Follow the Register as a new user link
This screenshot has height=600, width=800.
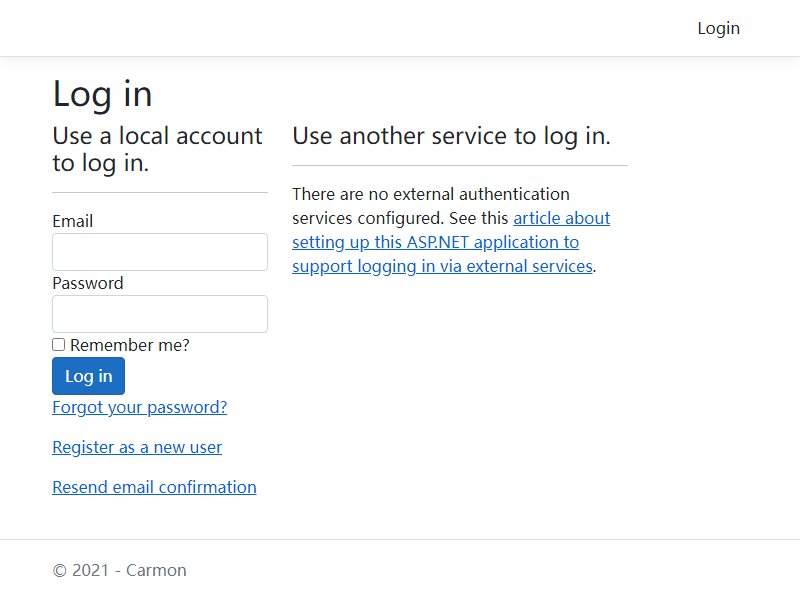point(137,447)
